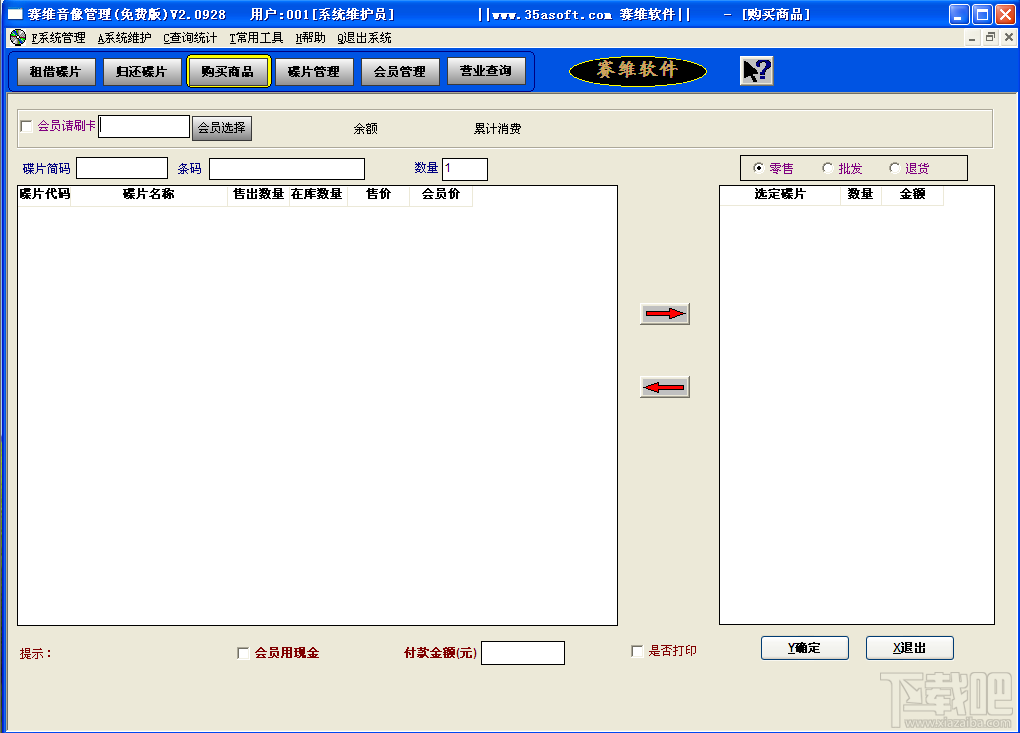Click the 售价 column header
The image size is (1020, 733).
point(379,194)
